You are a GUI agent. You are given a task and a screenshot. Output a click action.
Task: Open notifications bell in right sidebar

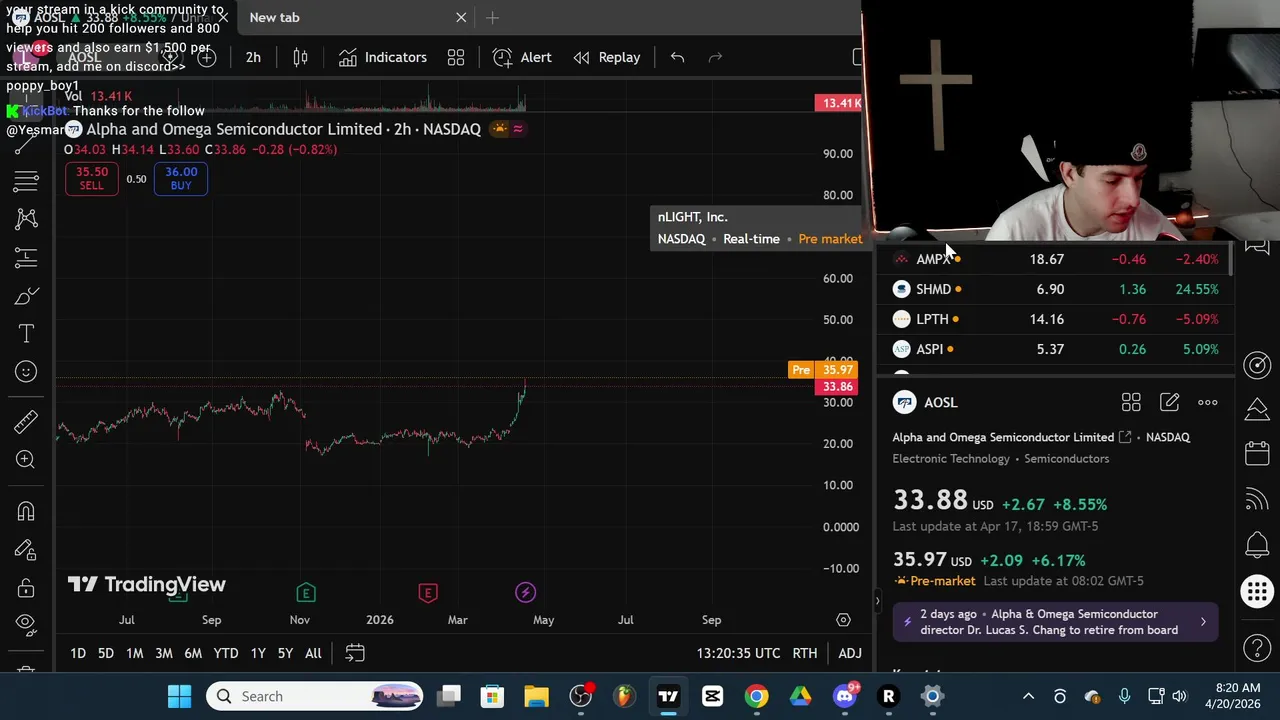pyautogui.click(x=1257, y=545)
